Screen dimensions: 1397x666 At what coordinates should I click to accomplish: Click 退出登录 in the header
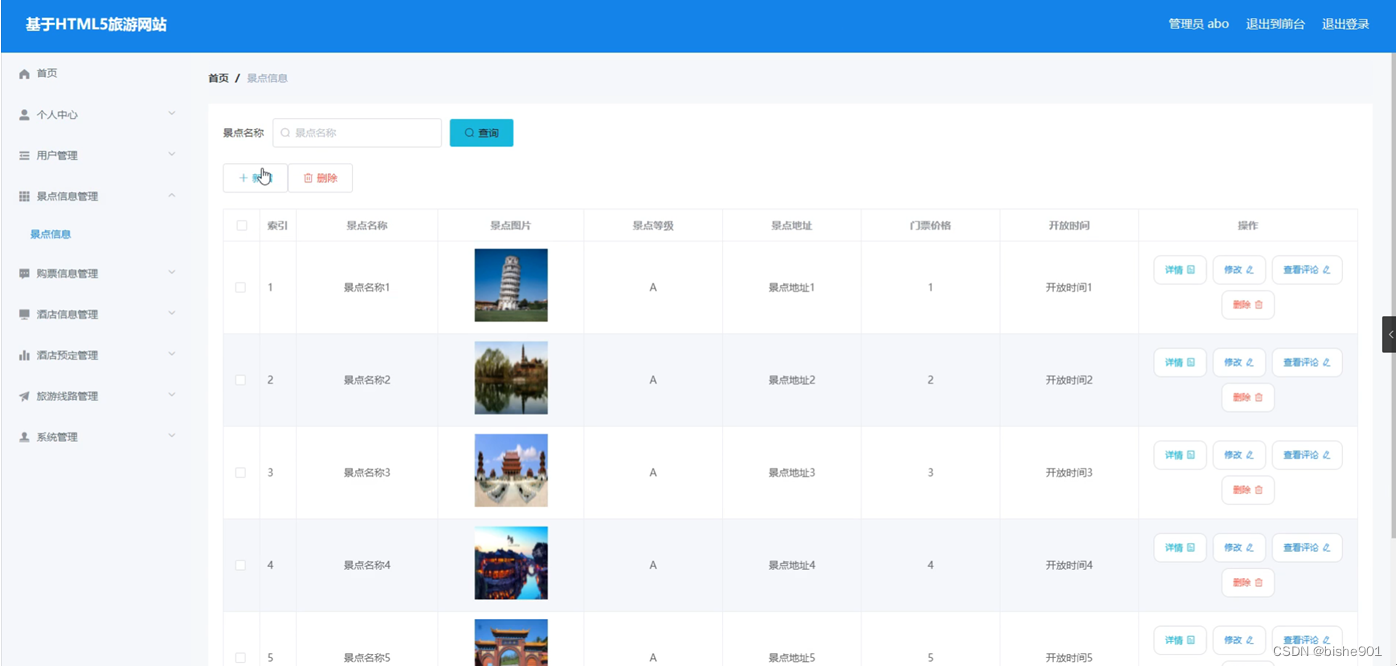click(x=1345, y=24)
